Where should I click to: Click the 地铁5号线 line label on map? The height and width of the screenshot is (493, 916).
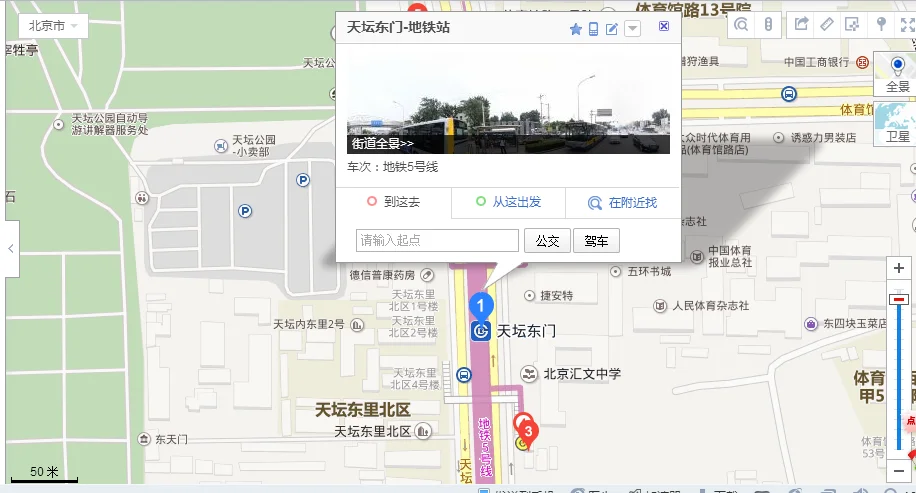485,447
